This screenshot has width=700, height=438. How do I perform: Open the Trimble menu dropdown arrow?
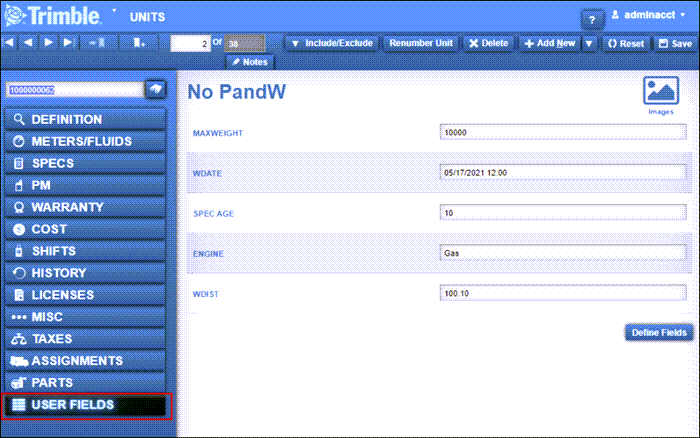[114, 10]
